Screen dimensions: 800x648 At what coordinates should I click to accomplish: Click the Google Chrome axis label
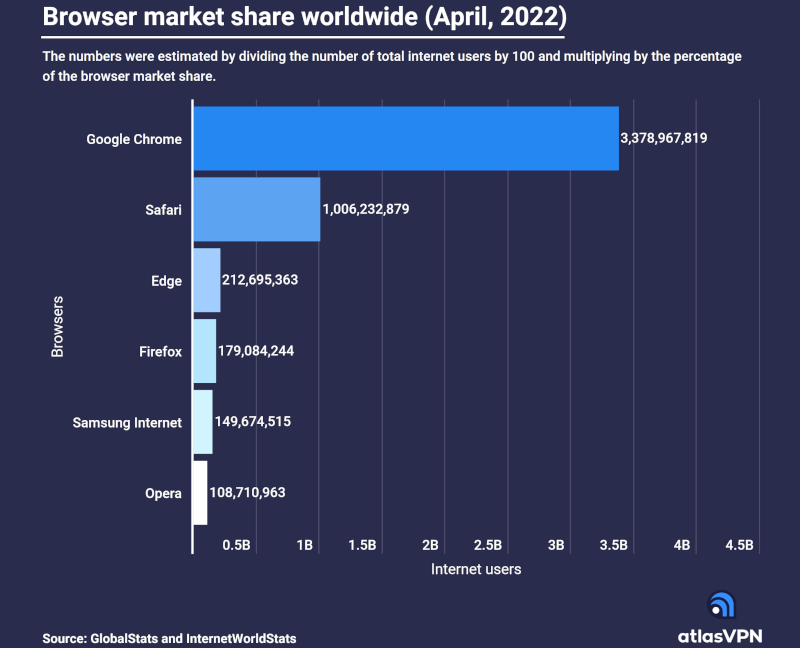click(x=134, y=139)
